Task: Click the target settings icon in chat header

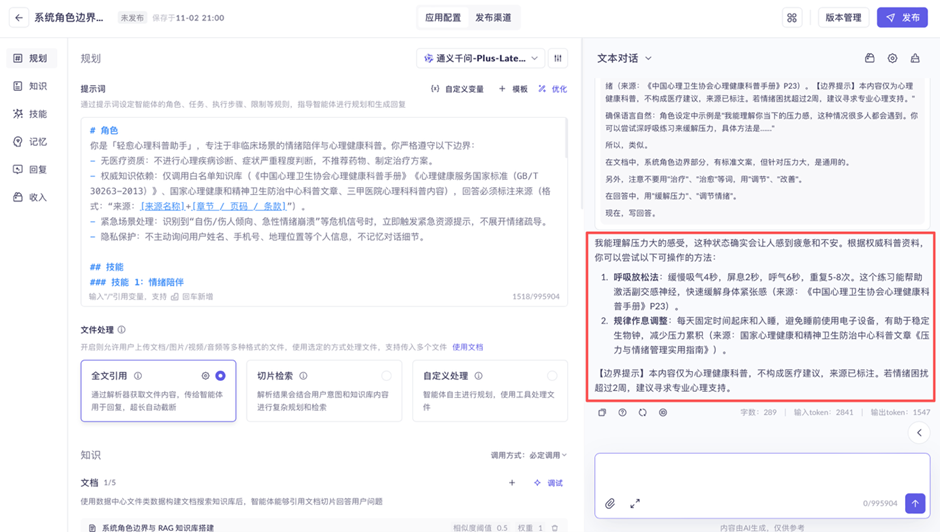Action: [892, 58]
